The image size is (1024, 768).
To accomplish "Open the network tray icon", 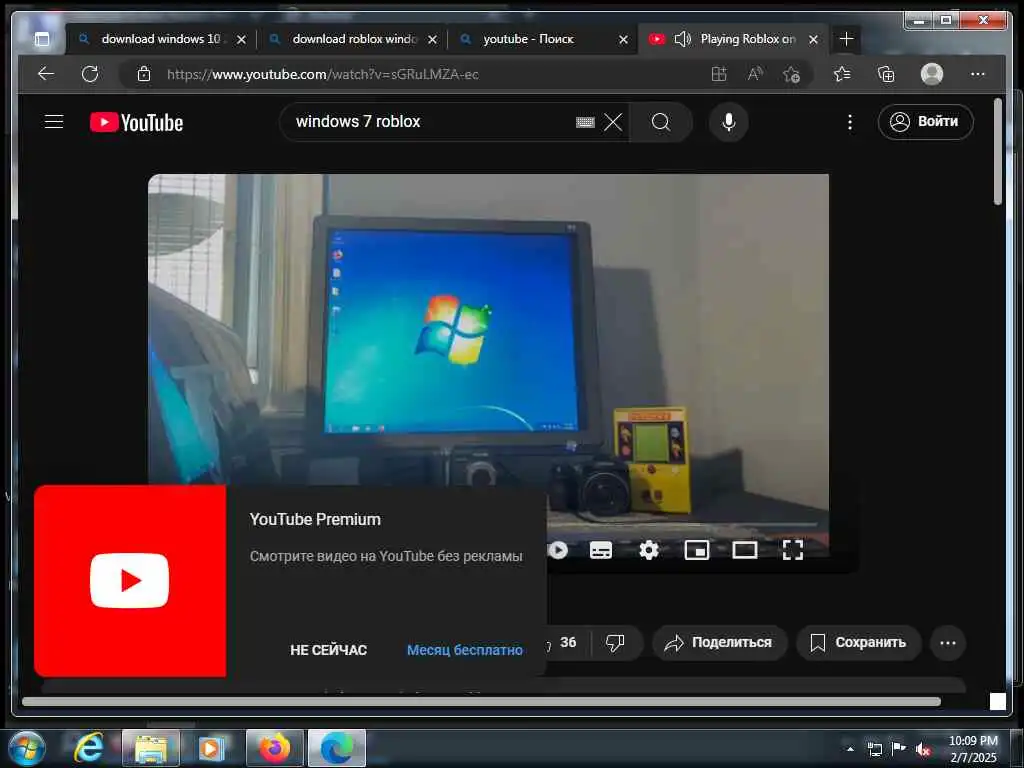I will pos(875,749).
